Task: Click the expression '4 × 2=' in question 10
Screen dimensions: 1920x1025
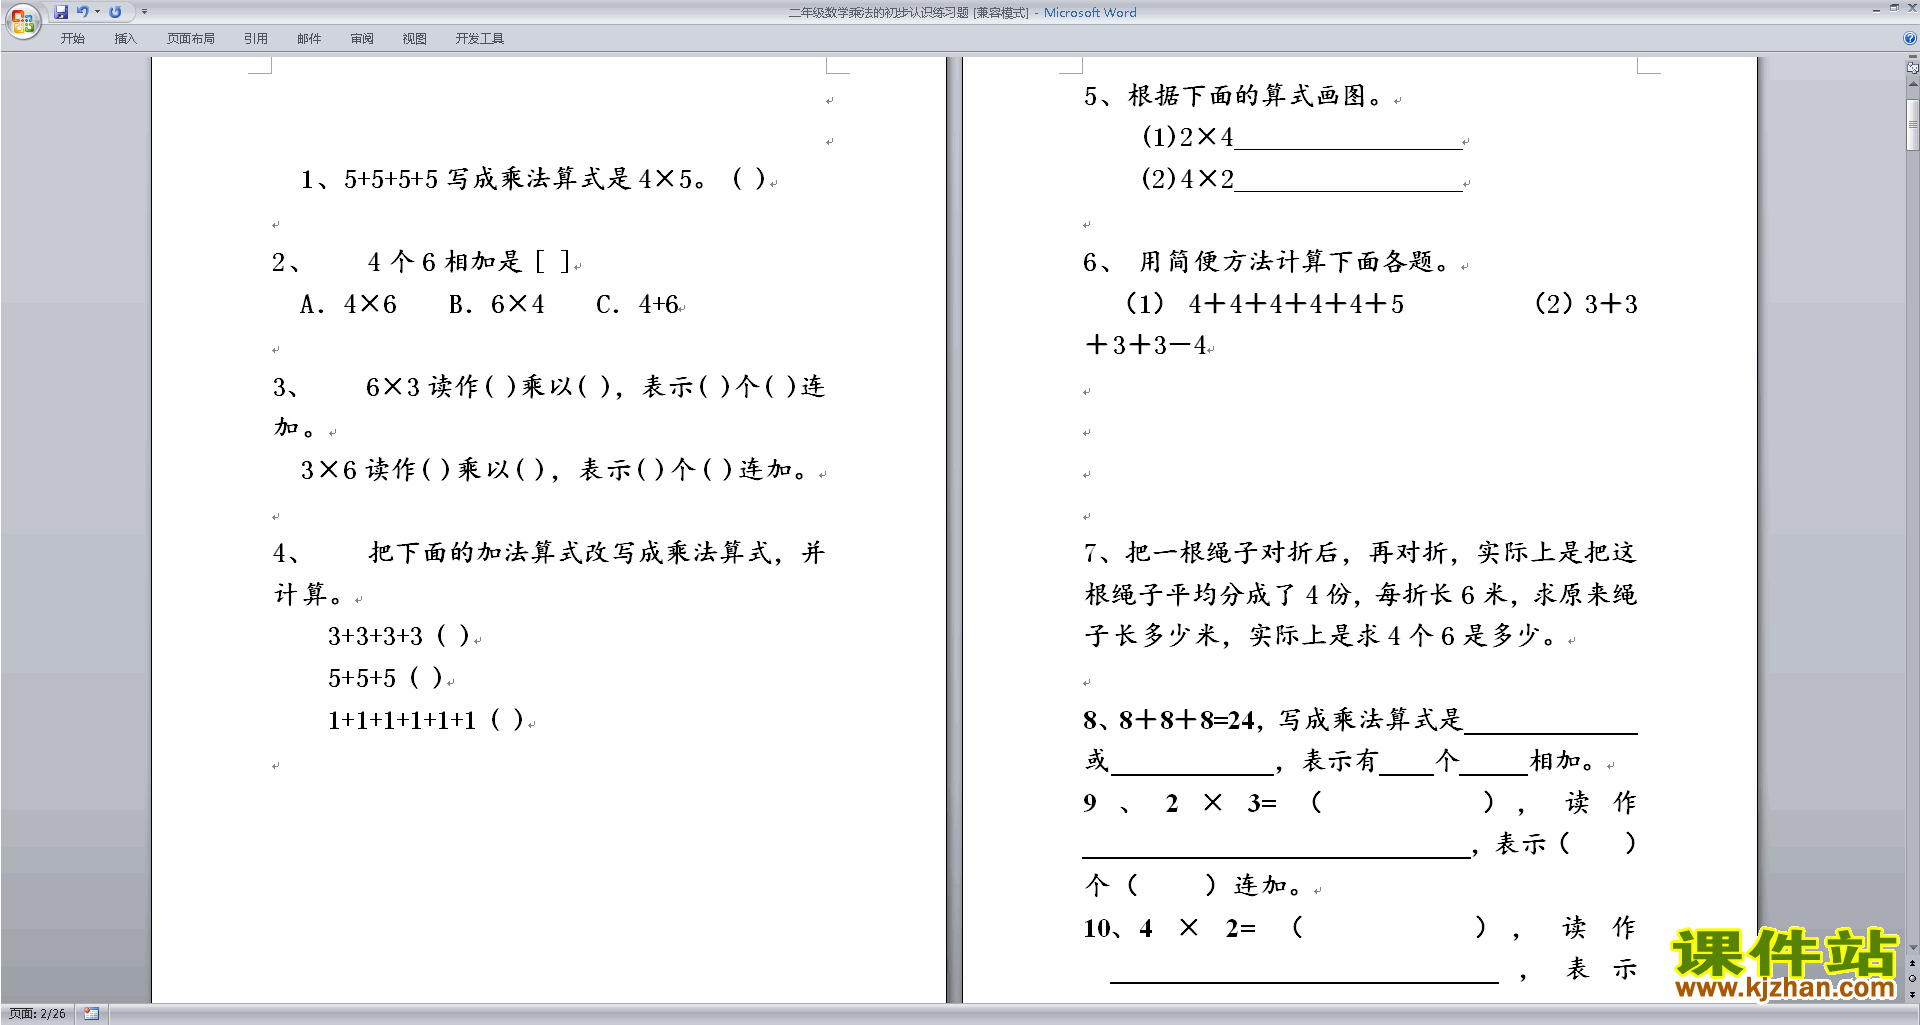Action: click(x=1198, y=929)
